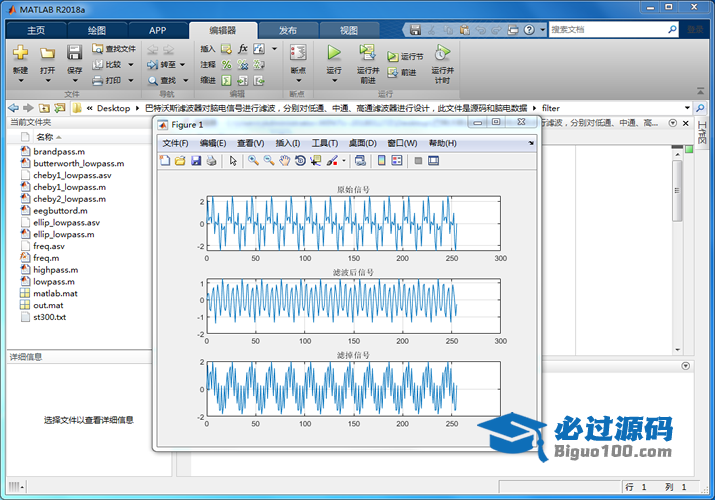Click Desktop in the address path
The height and width of the screenshot is (500, 715).
(114, 108)
